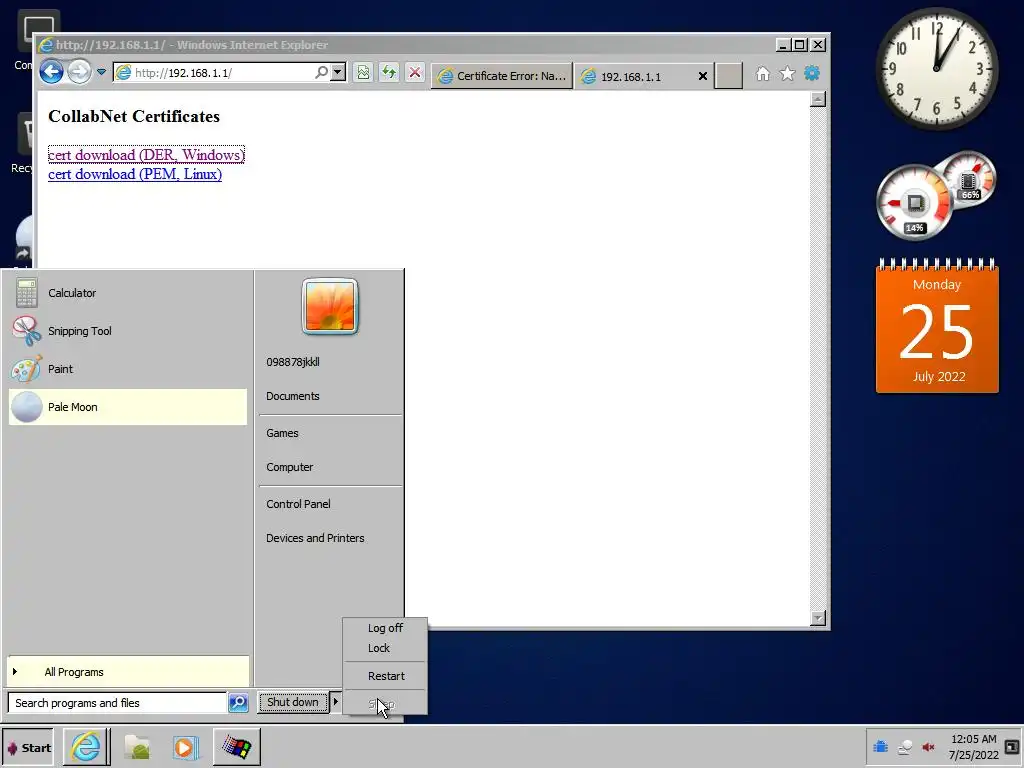Screen dimensions: 1024x768
Task: Click the Shut down button
Action: 293,702
